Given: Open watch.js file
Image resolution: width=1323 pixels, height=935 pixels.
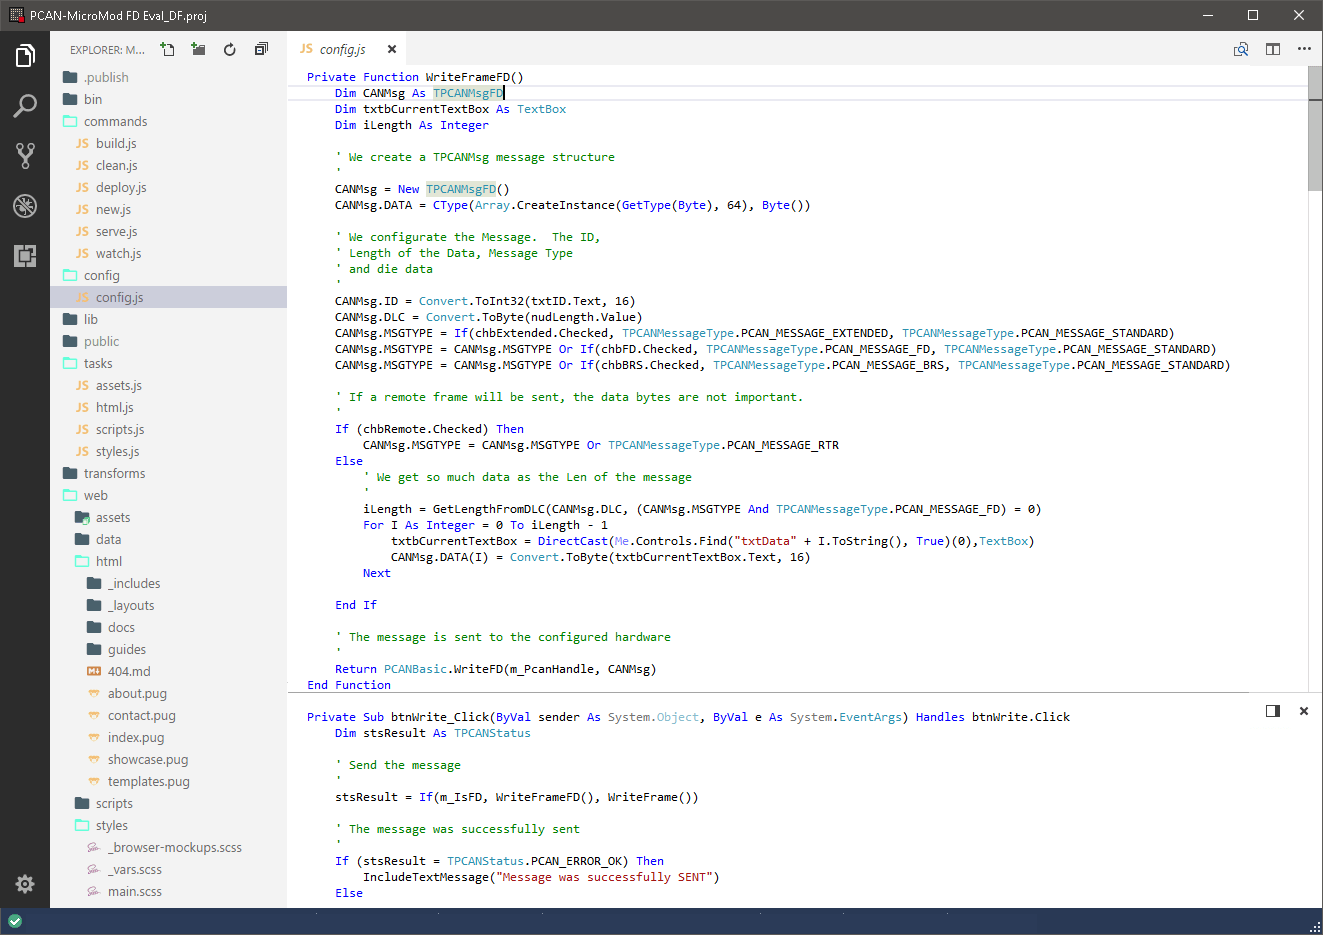Looking at the screenshot, I should click(168, 253).
